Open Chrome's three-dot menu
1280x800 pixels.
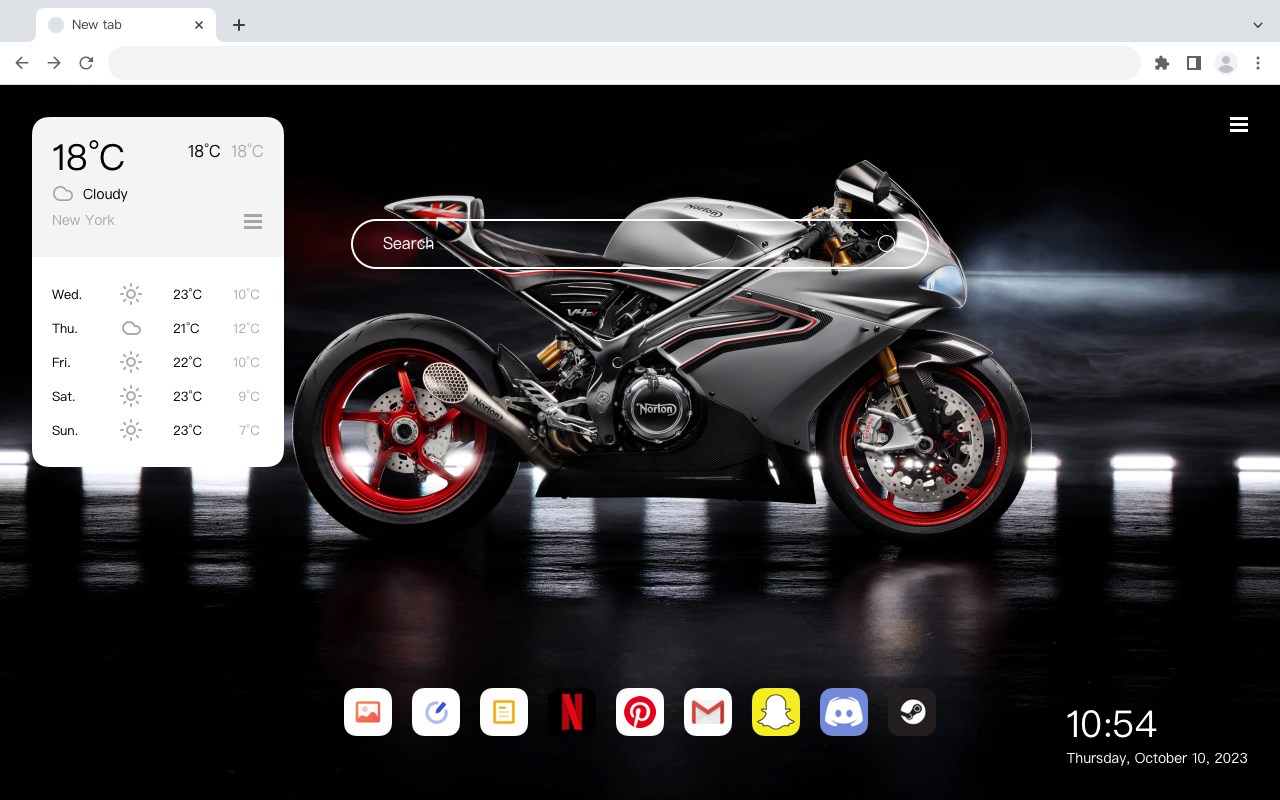[x=1258, y=63]
